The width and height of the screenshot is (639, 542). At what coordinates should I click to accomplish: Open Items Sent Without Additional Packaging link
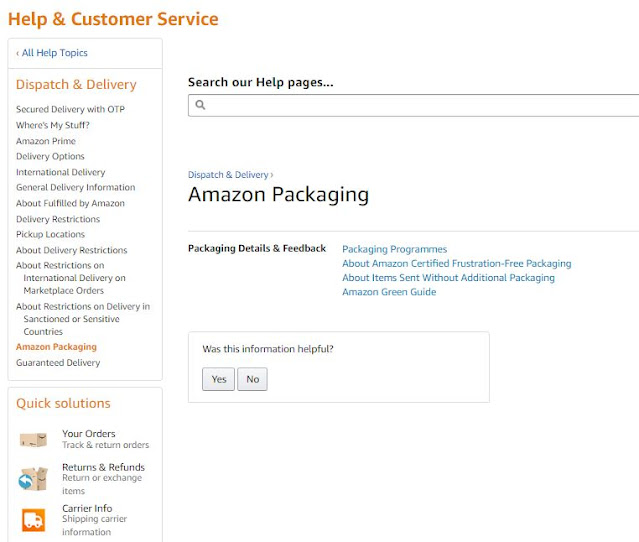(x=448, y=278)
